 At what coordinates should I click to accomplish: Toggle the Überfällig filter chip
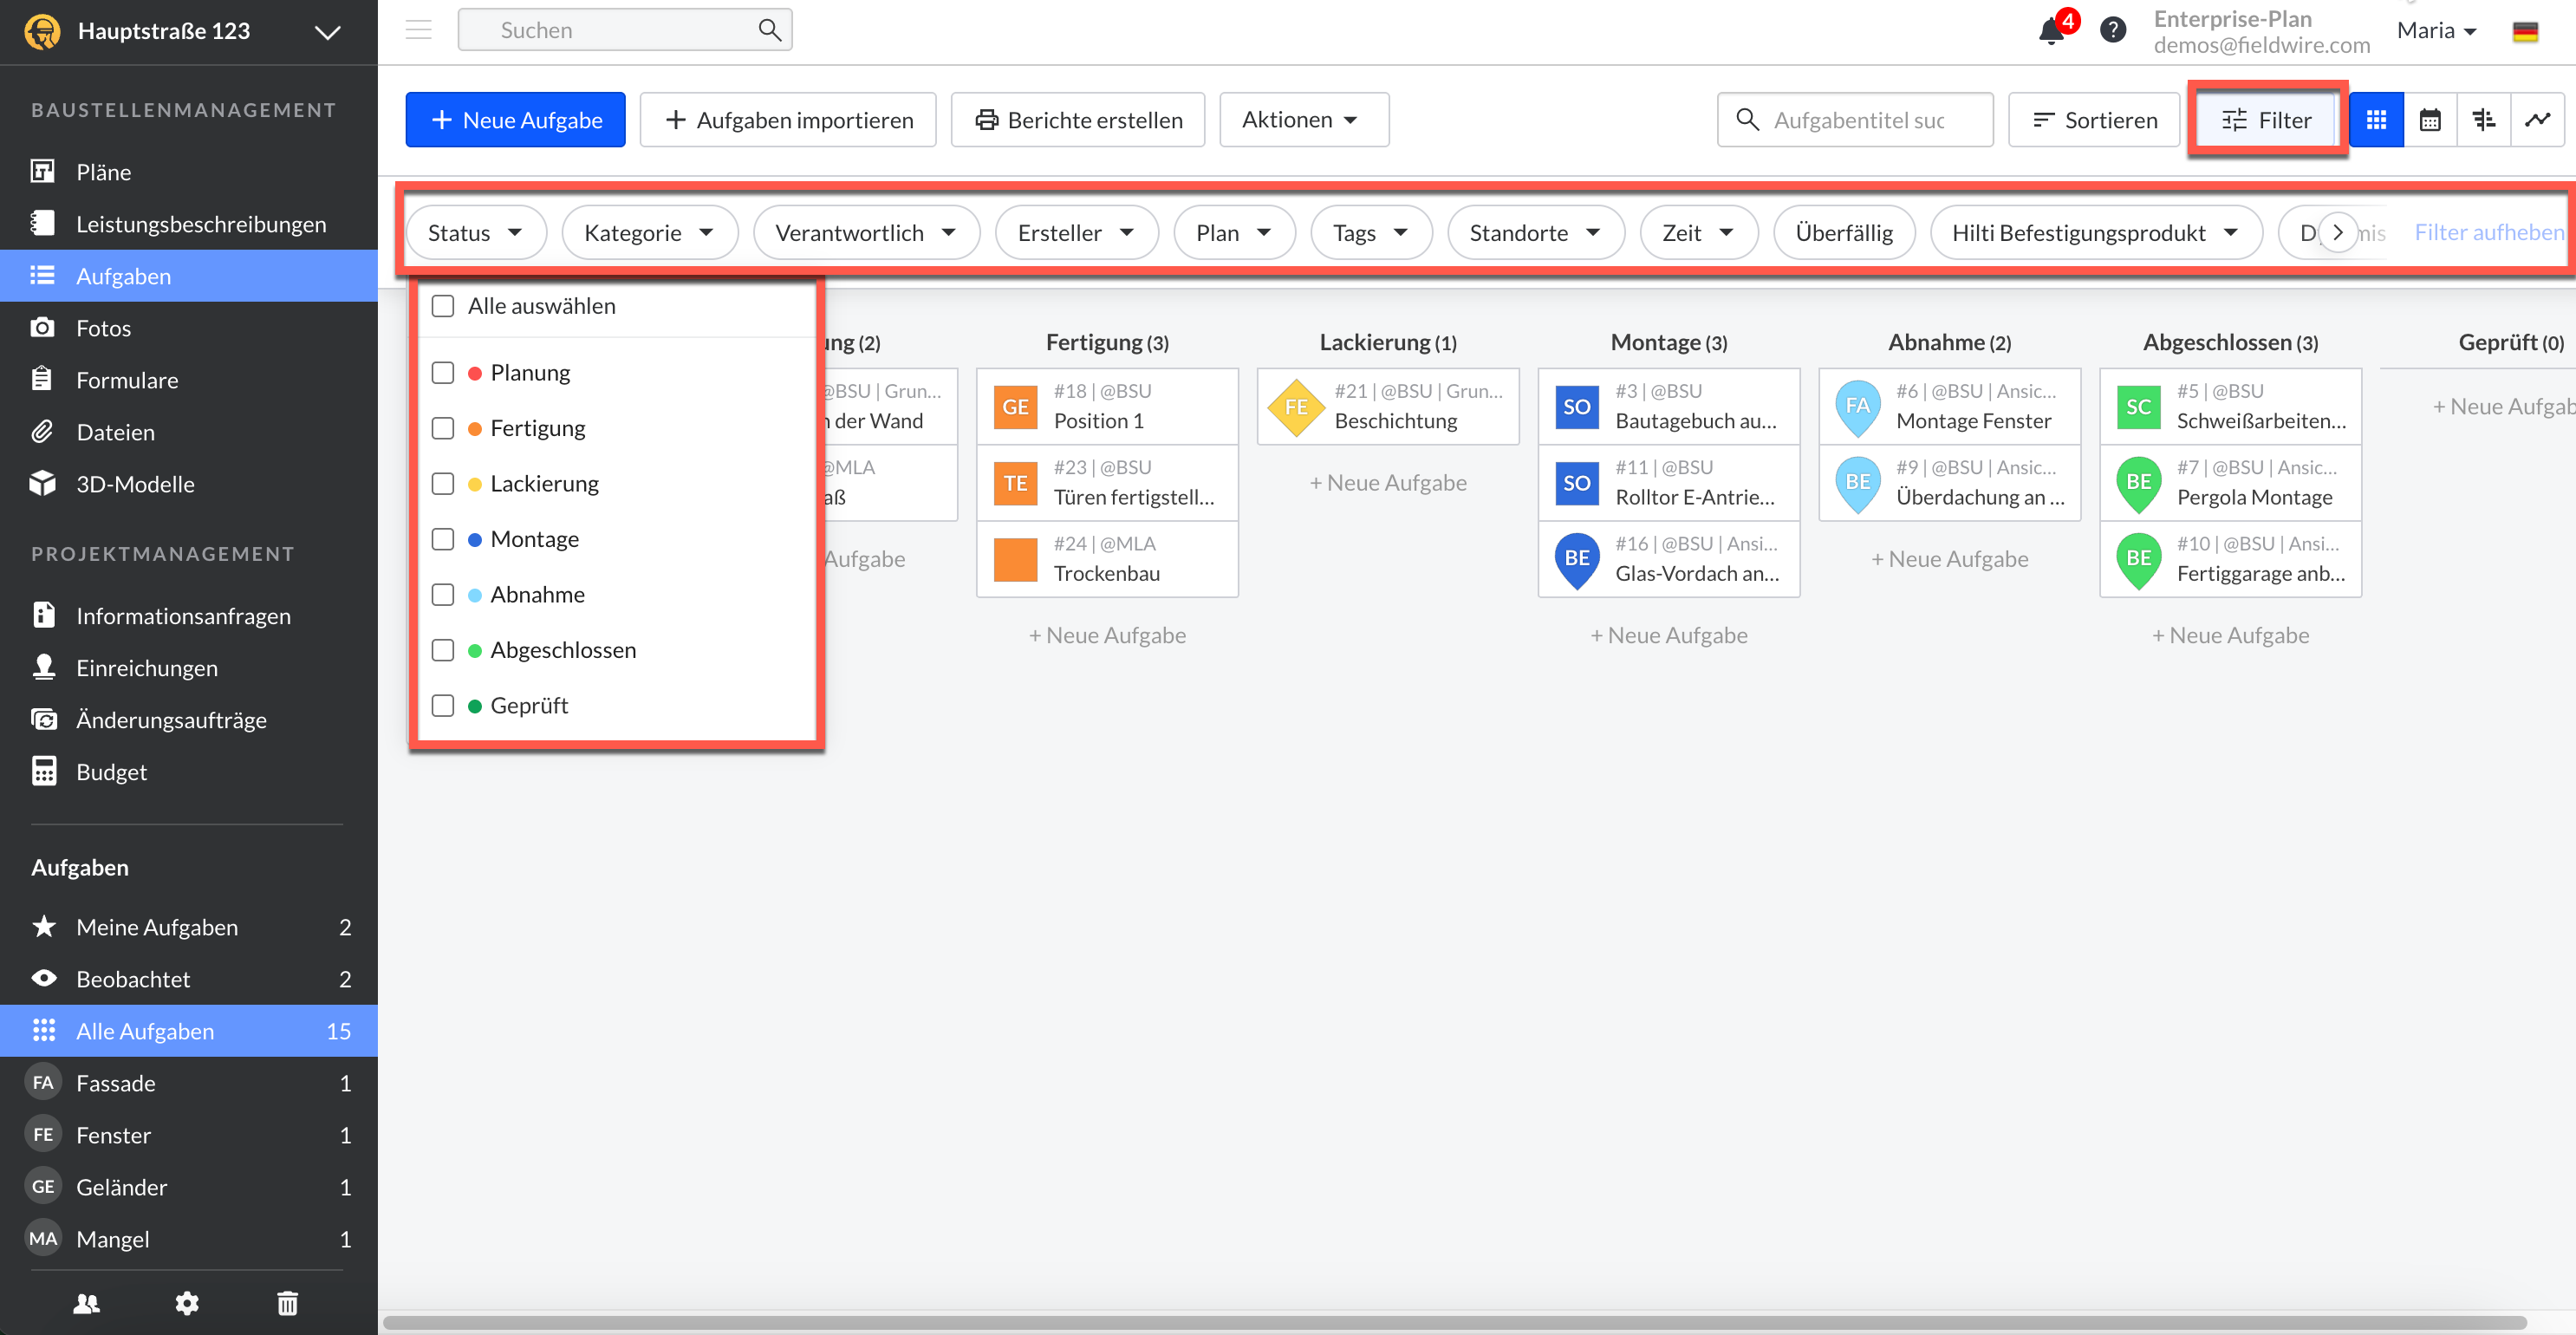pyautogui.click(x=1844, y=233)
